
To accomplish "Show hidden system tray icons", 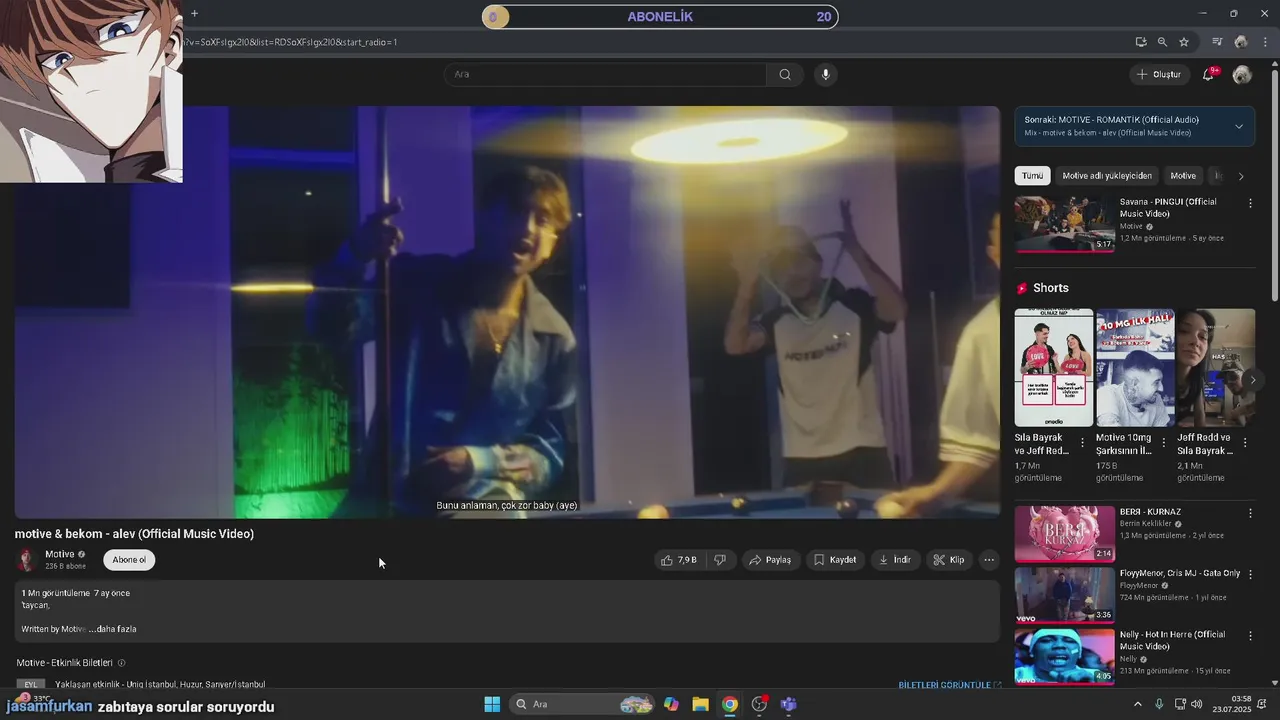I will (x=1137, y=704).
